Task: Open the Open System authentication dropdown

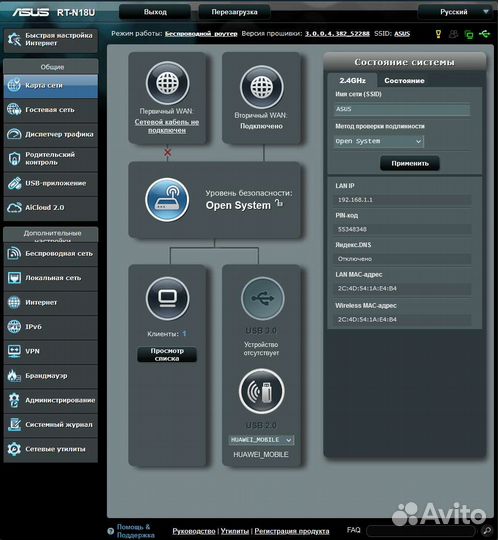Action: [379, 141]
